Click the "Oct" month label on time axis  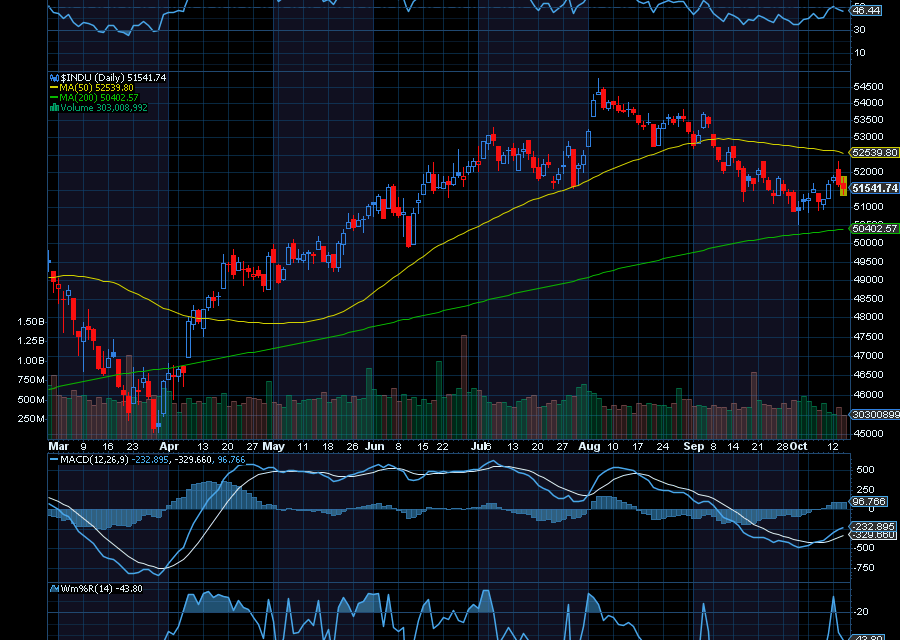(x=799, y=447)
